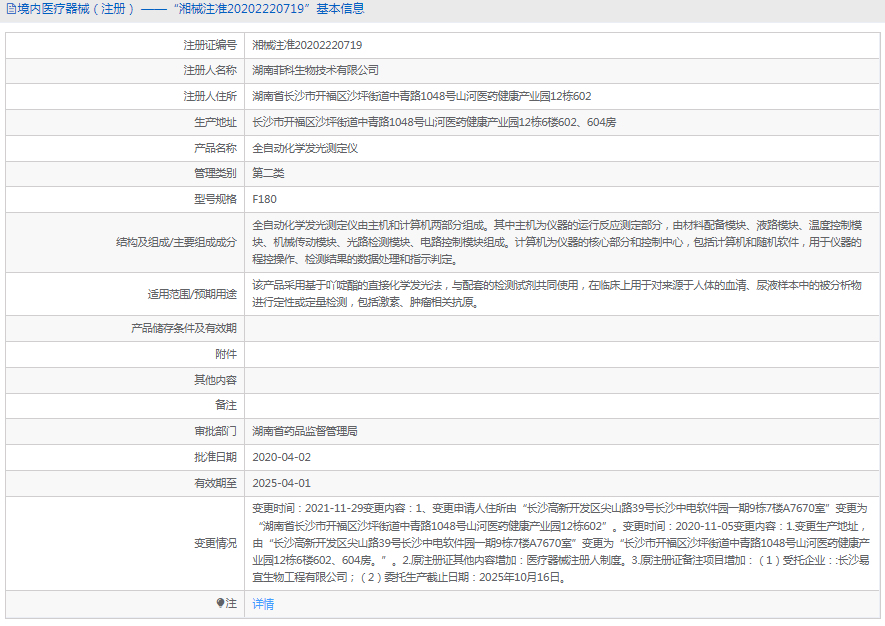Screen dimensions: 885x626
Task: Select approving department 湖南省药品监督管理局
Action: click(305, 431)
